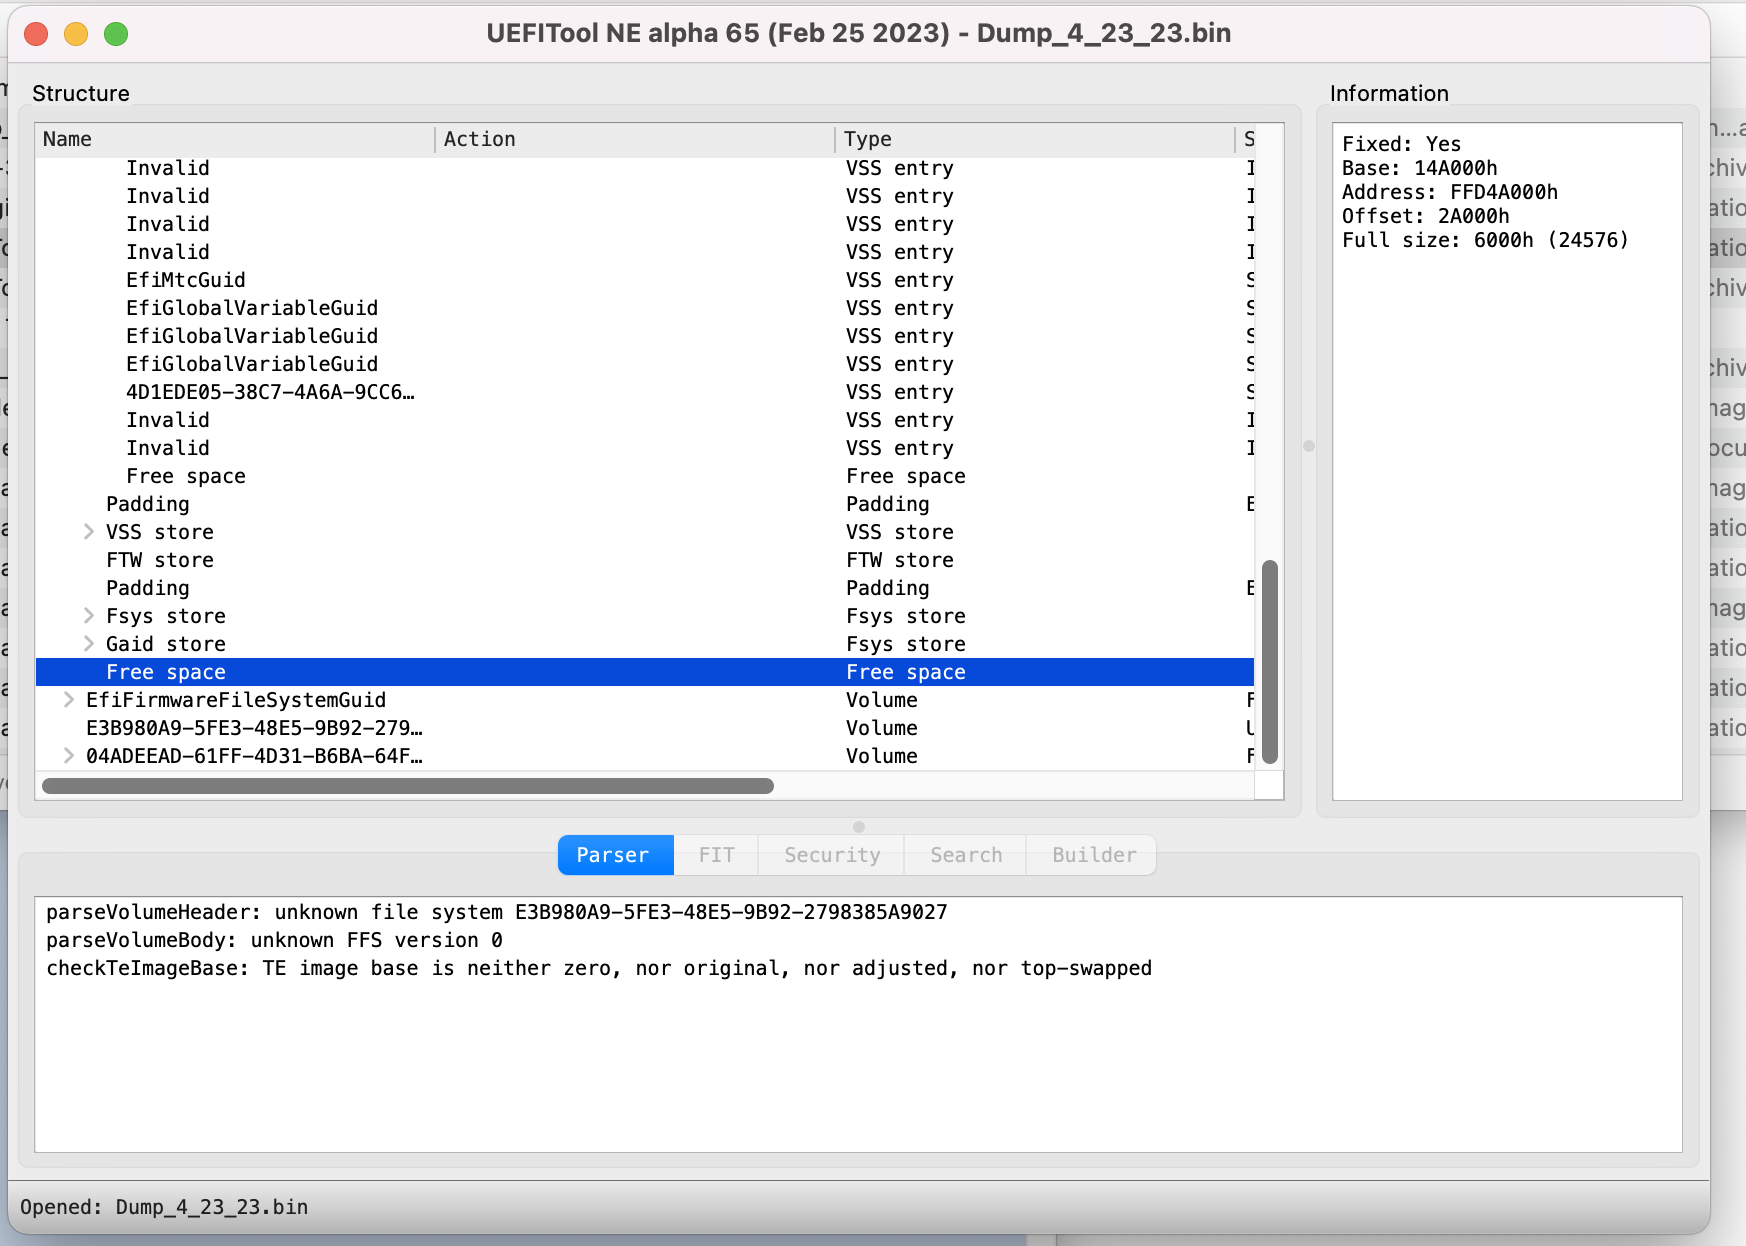Click the 'Fixed: Yes' info line
Screen dimensions: 1746x1246
(x=1401, y=144)
